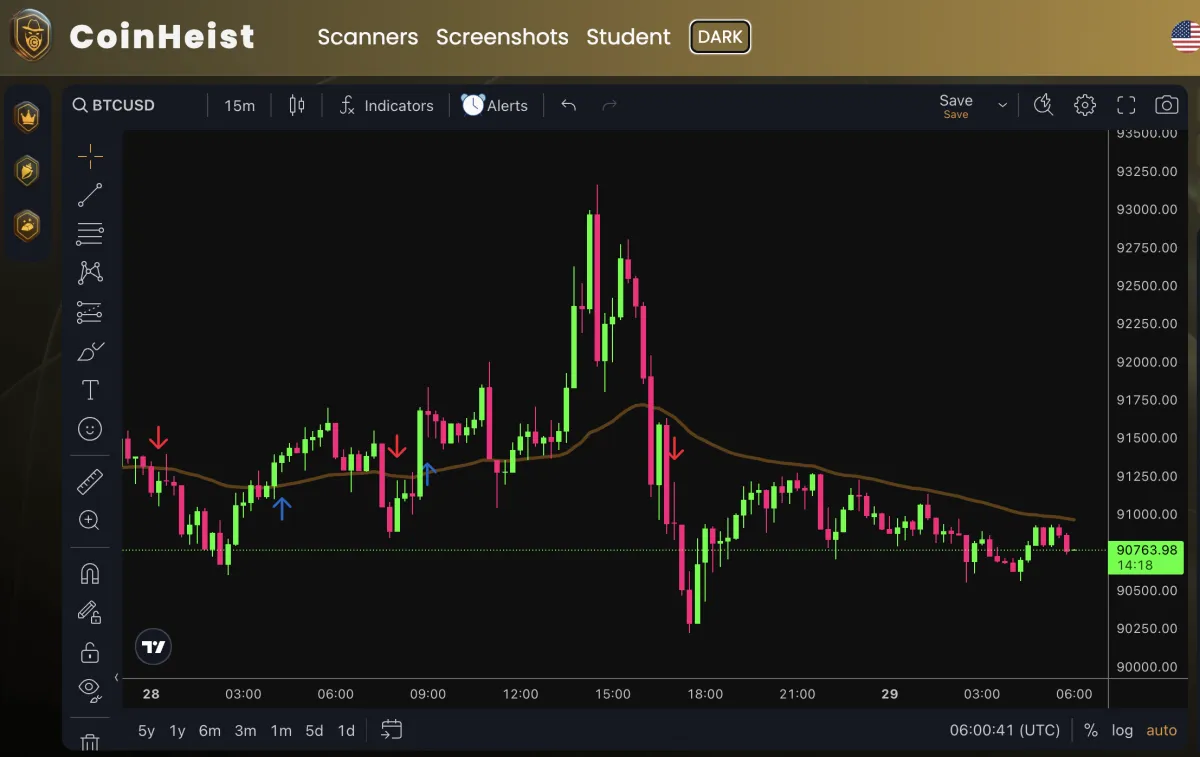Redo the chart action
The width and height of the screenshot is (1200, 757).
click(x=609, y=105)
